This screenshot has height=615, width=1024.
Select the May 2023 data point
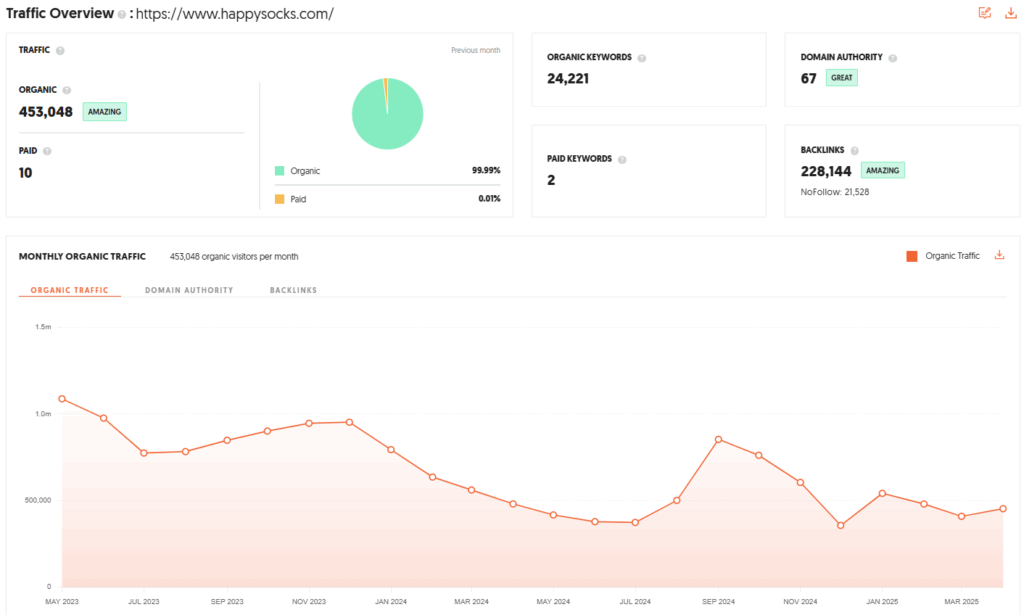click(x=62, y=399)
